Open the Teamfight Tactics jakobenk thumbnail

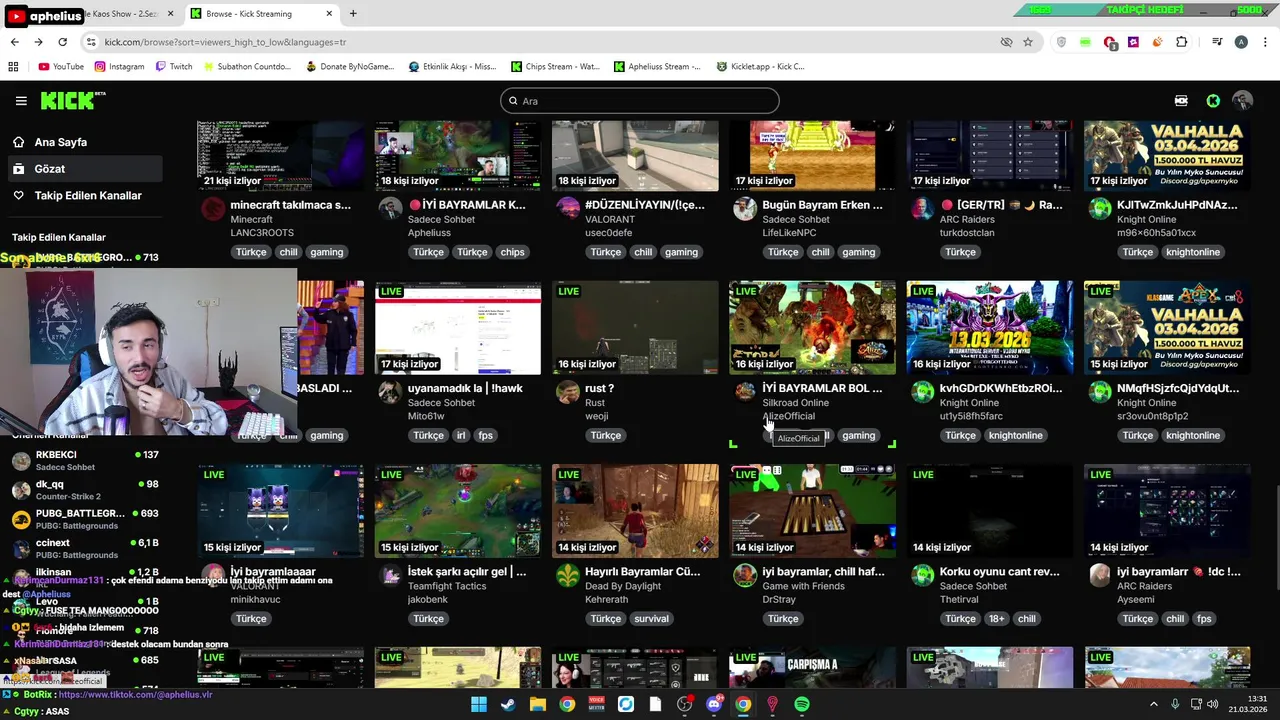click(x=458, y=511)
